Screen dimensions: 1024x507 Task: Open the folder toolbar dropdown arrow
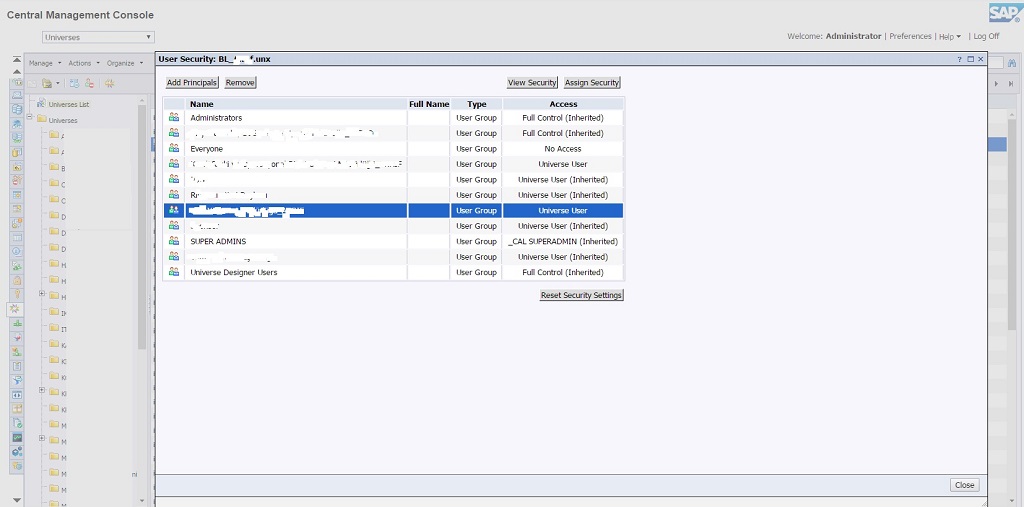[x=57, y=83]
